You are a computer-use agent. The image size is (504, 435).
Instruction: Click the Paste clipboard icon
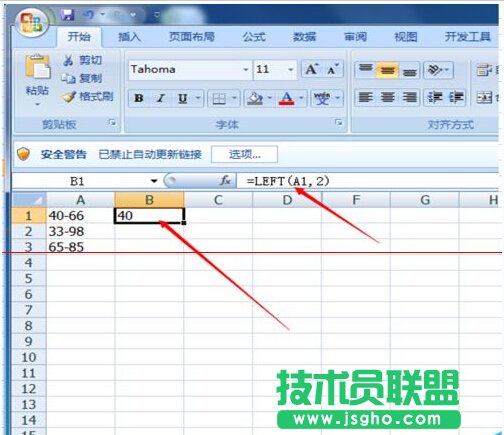tap(38, 67)
